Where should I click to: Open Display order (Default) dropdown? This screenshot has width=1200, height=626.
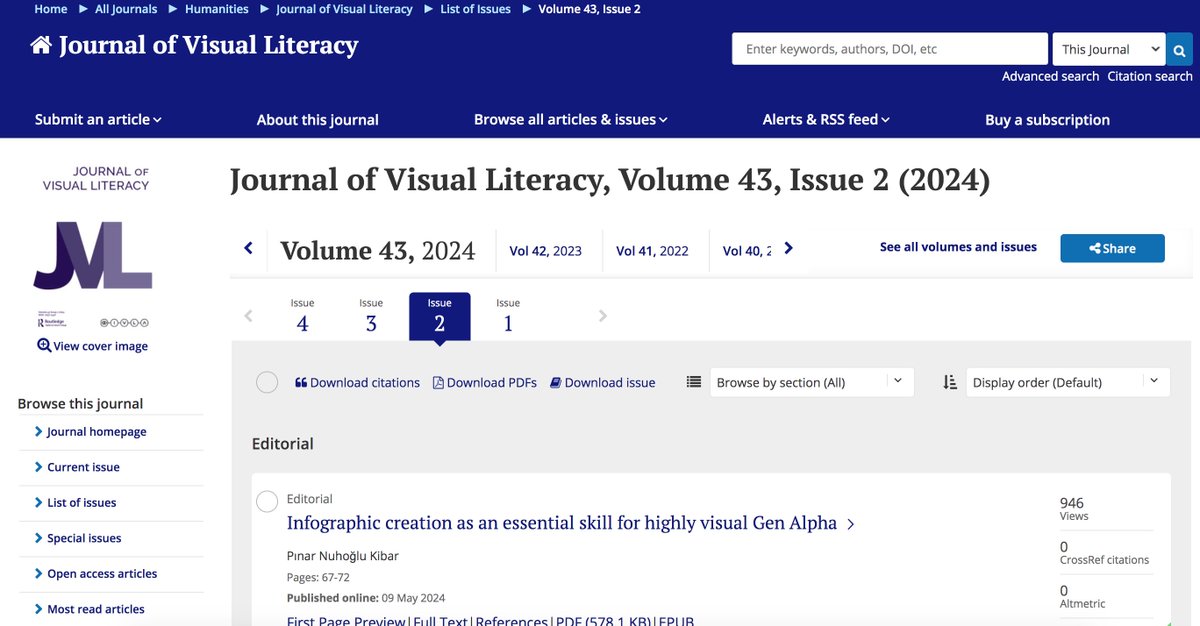(x=1068, y=382)
